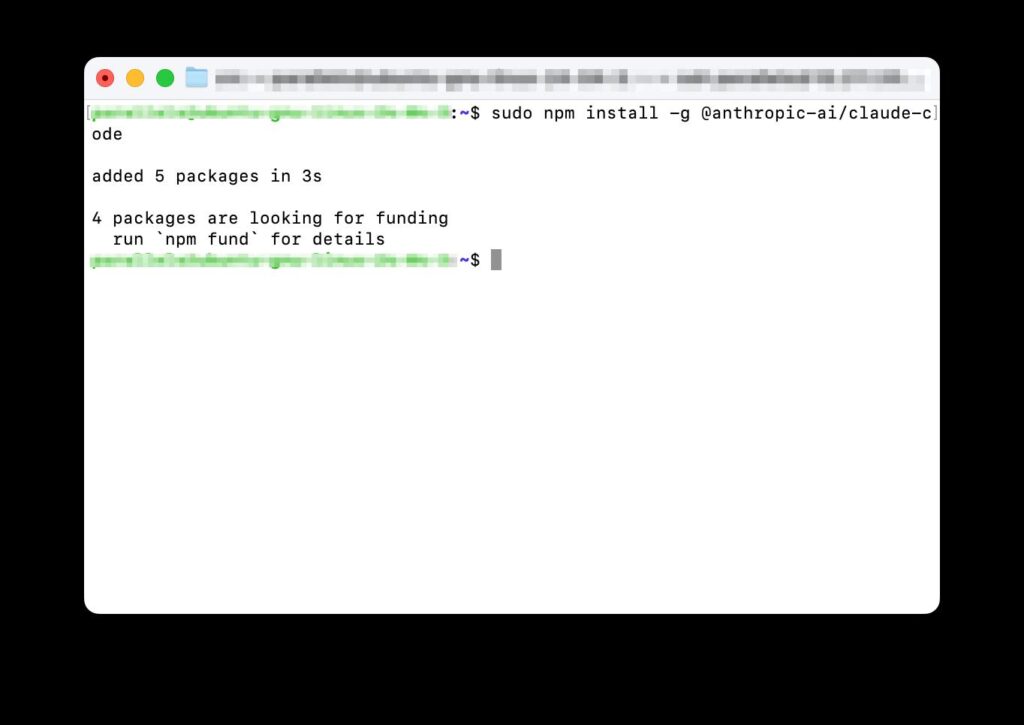Minimize the Terminal with yellow button
1024x725 pixels.
tap(135, 78)
